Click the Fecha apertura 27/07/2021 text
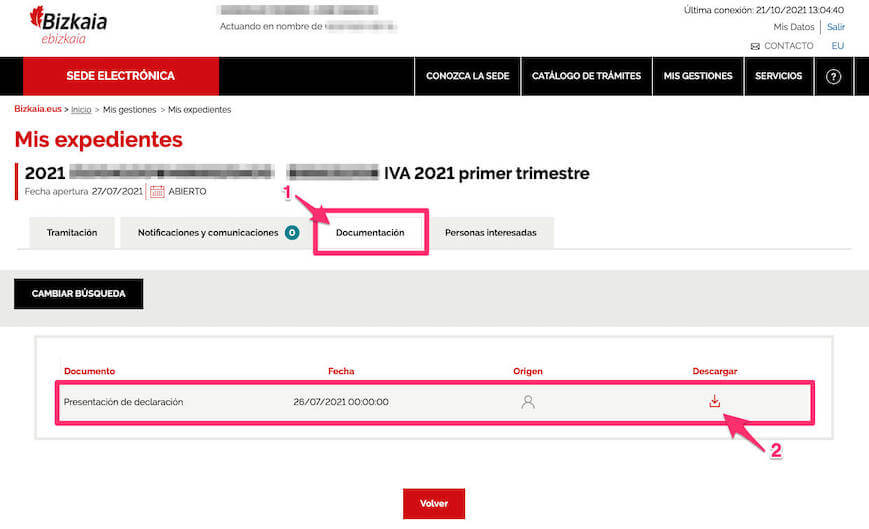 (x=84, y=191)
